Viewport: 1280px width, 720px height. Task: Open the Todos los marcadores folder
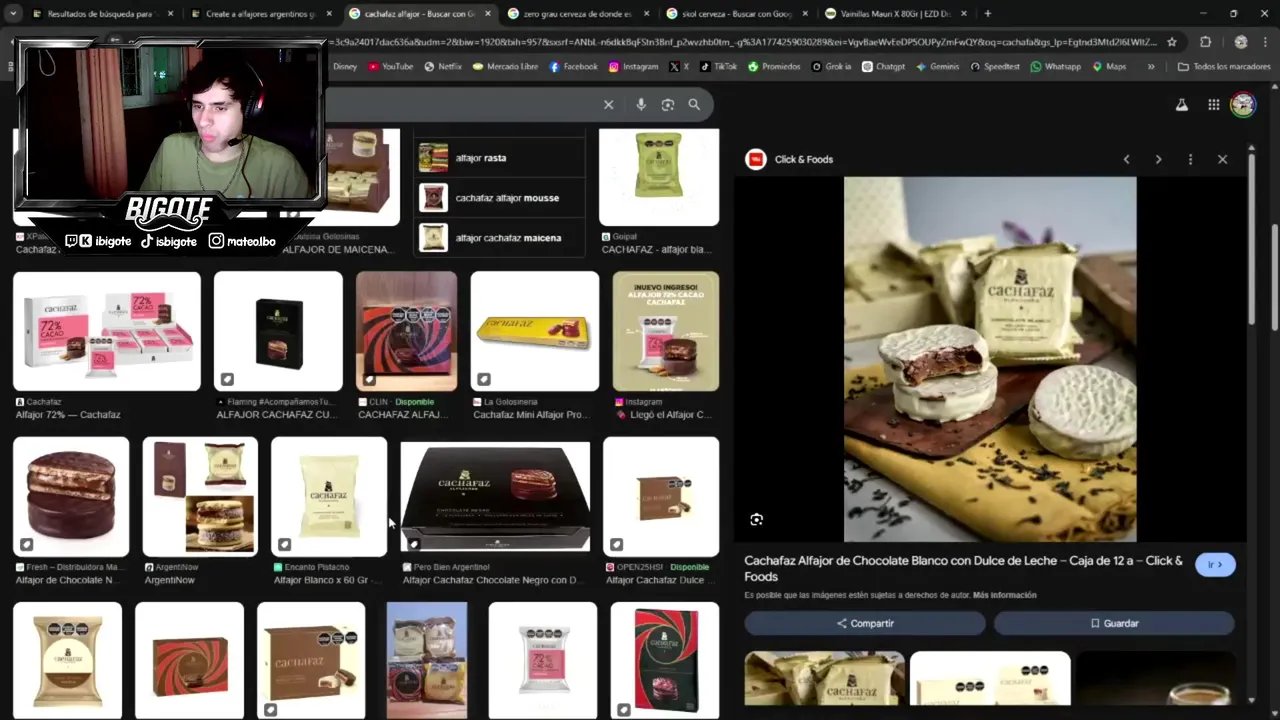1224,67
